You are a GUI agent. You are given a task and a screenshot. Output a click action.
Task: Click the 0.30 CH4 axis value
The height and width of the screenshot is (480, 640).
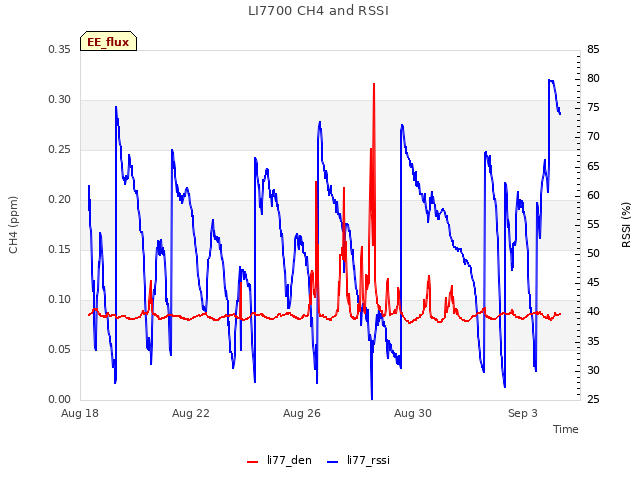[x=60, y=100]
